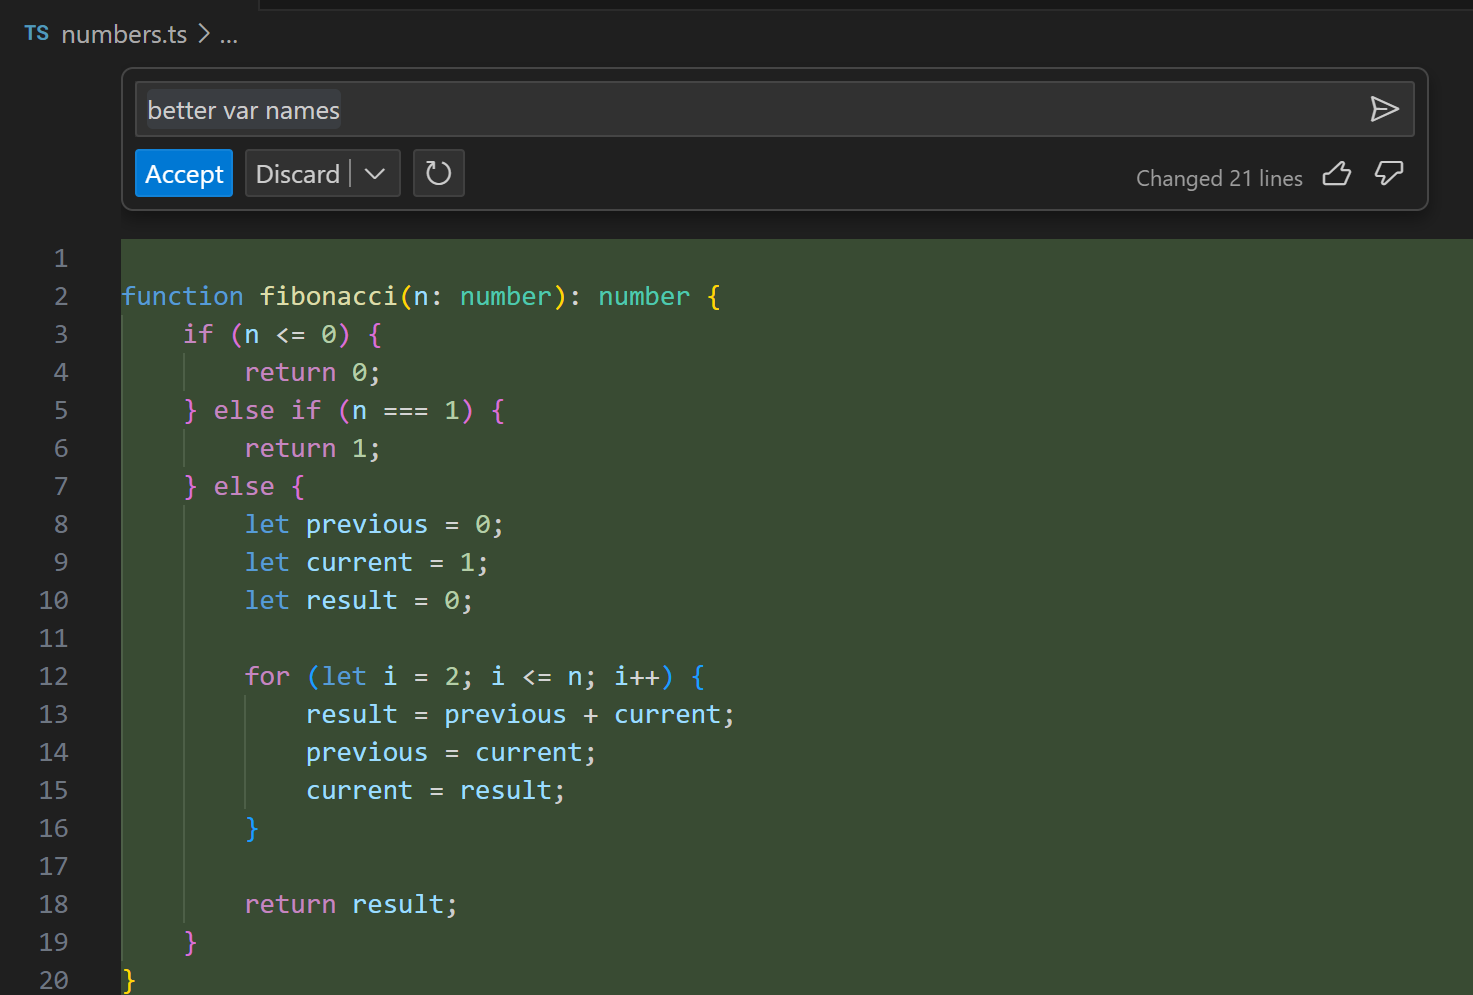Click line number 20 in the gutter
1473x995 pixels.
[x=53, y=980]
